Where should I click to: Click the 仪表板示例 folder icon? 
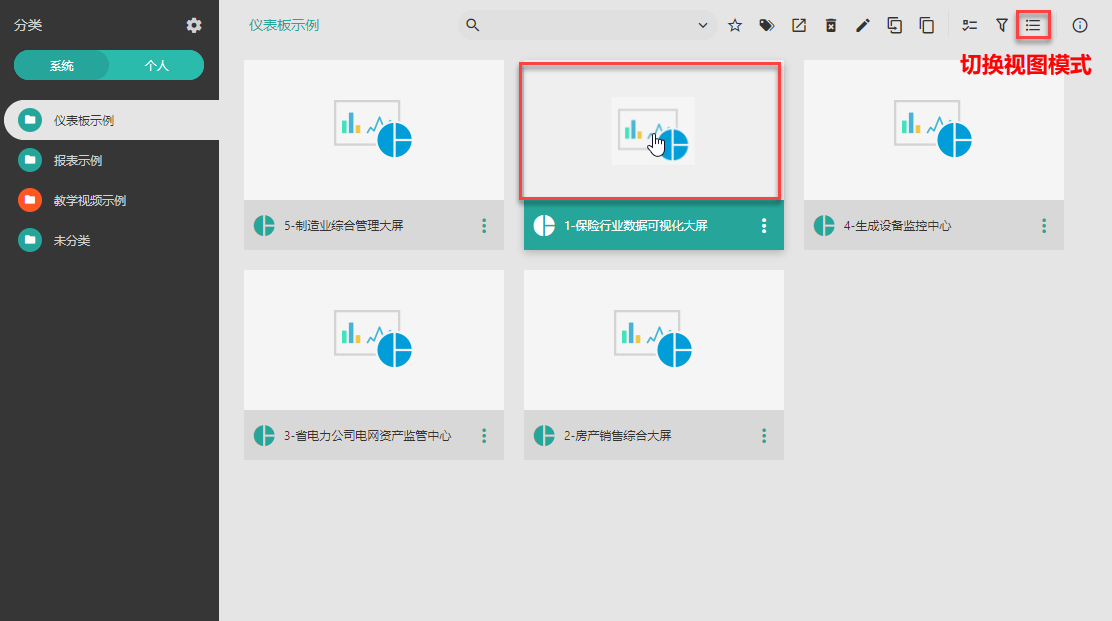(x=30, y=121)
